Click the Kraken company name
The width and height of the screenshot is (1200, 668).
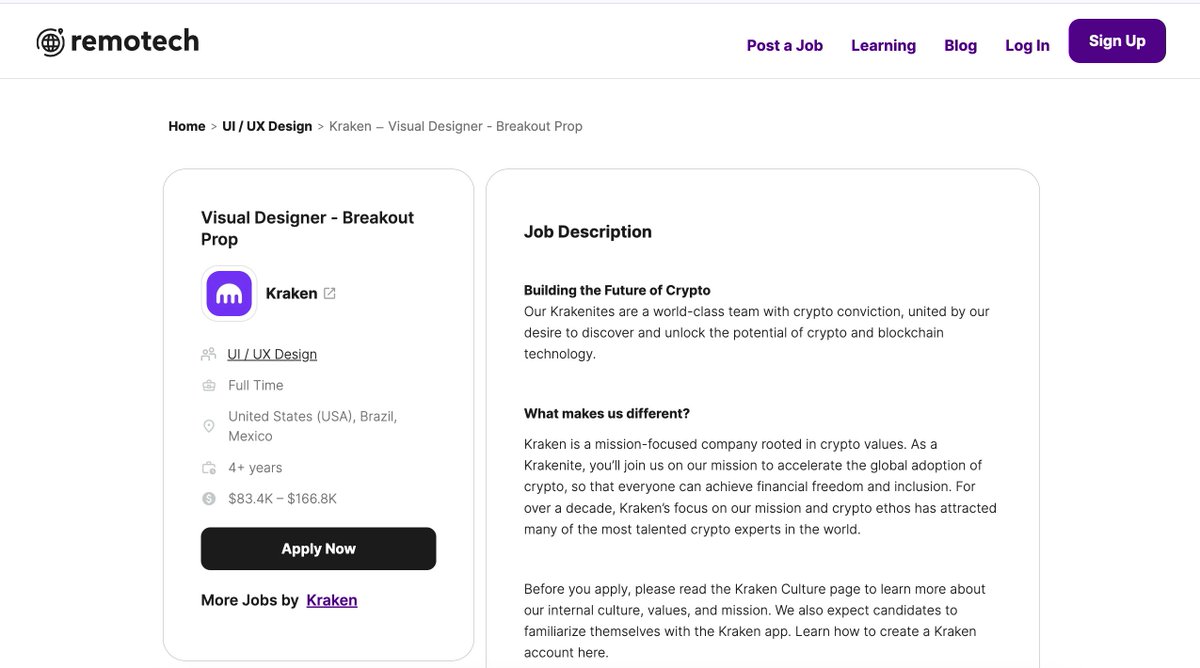tap(291, 293)
